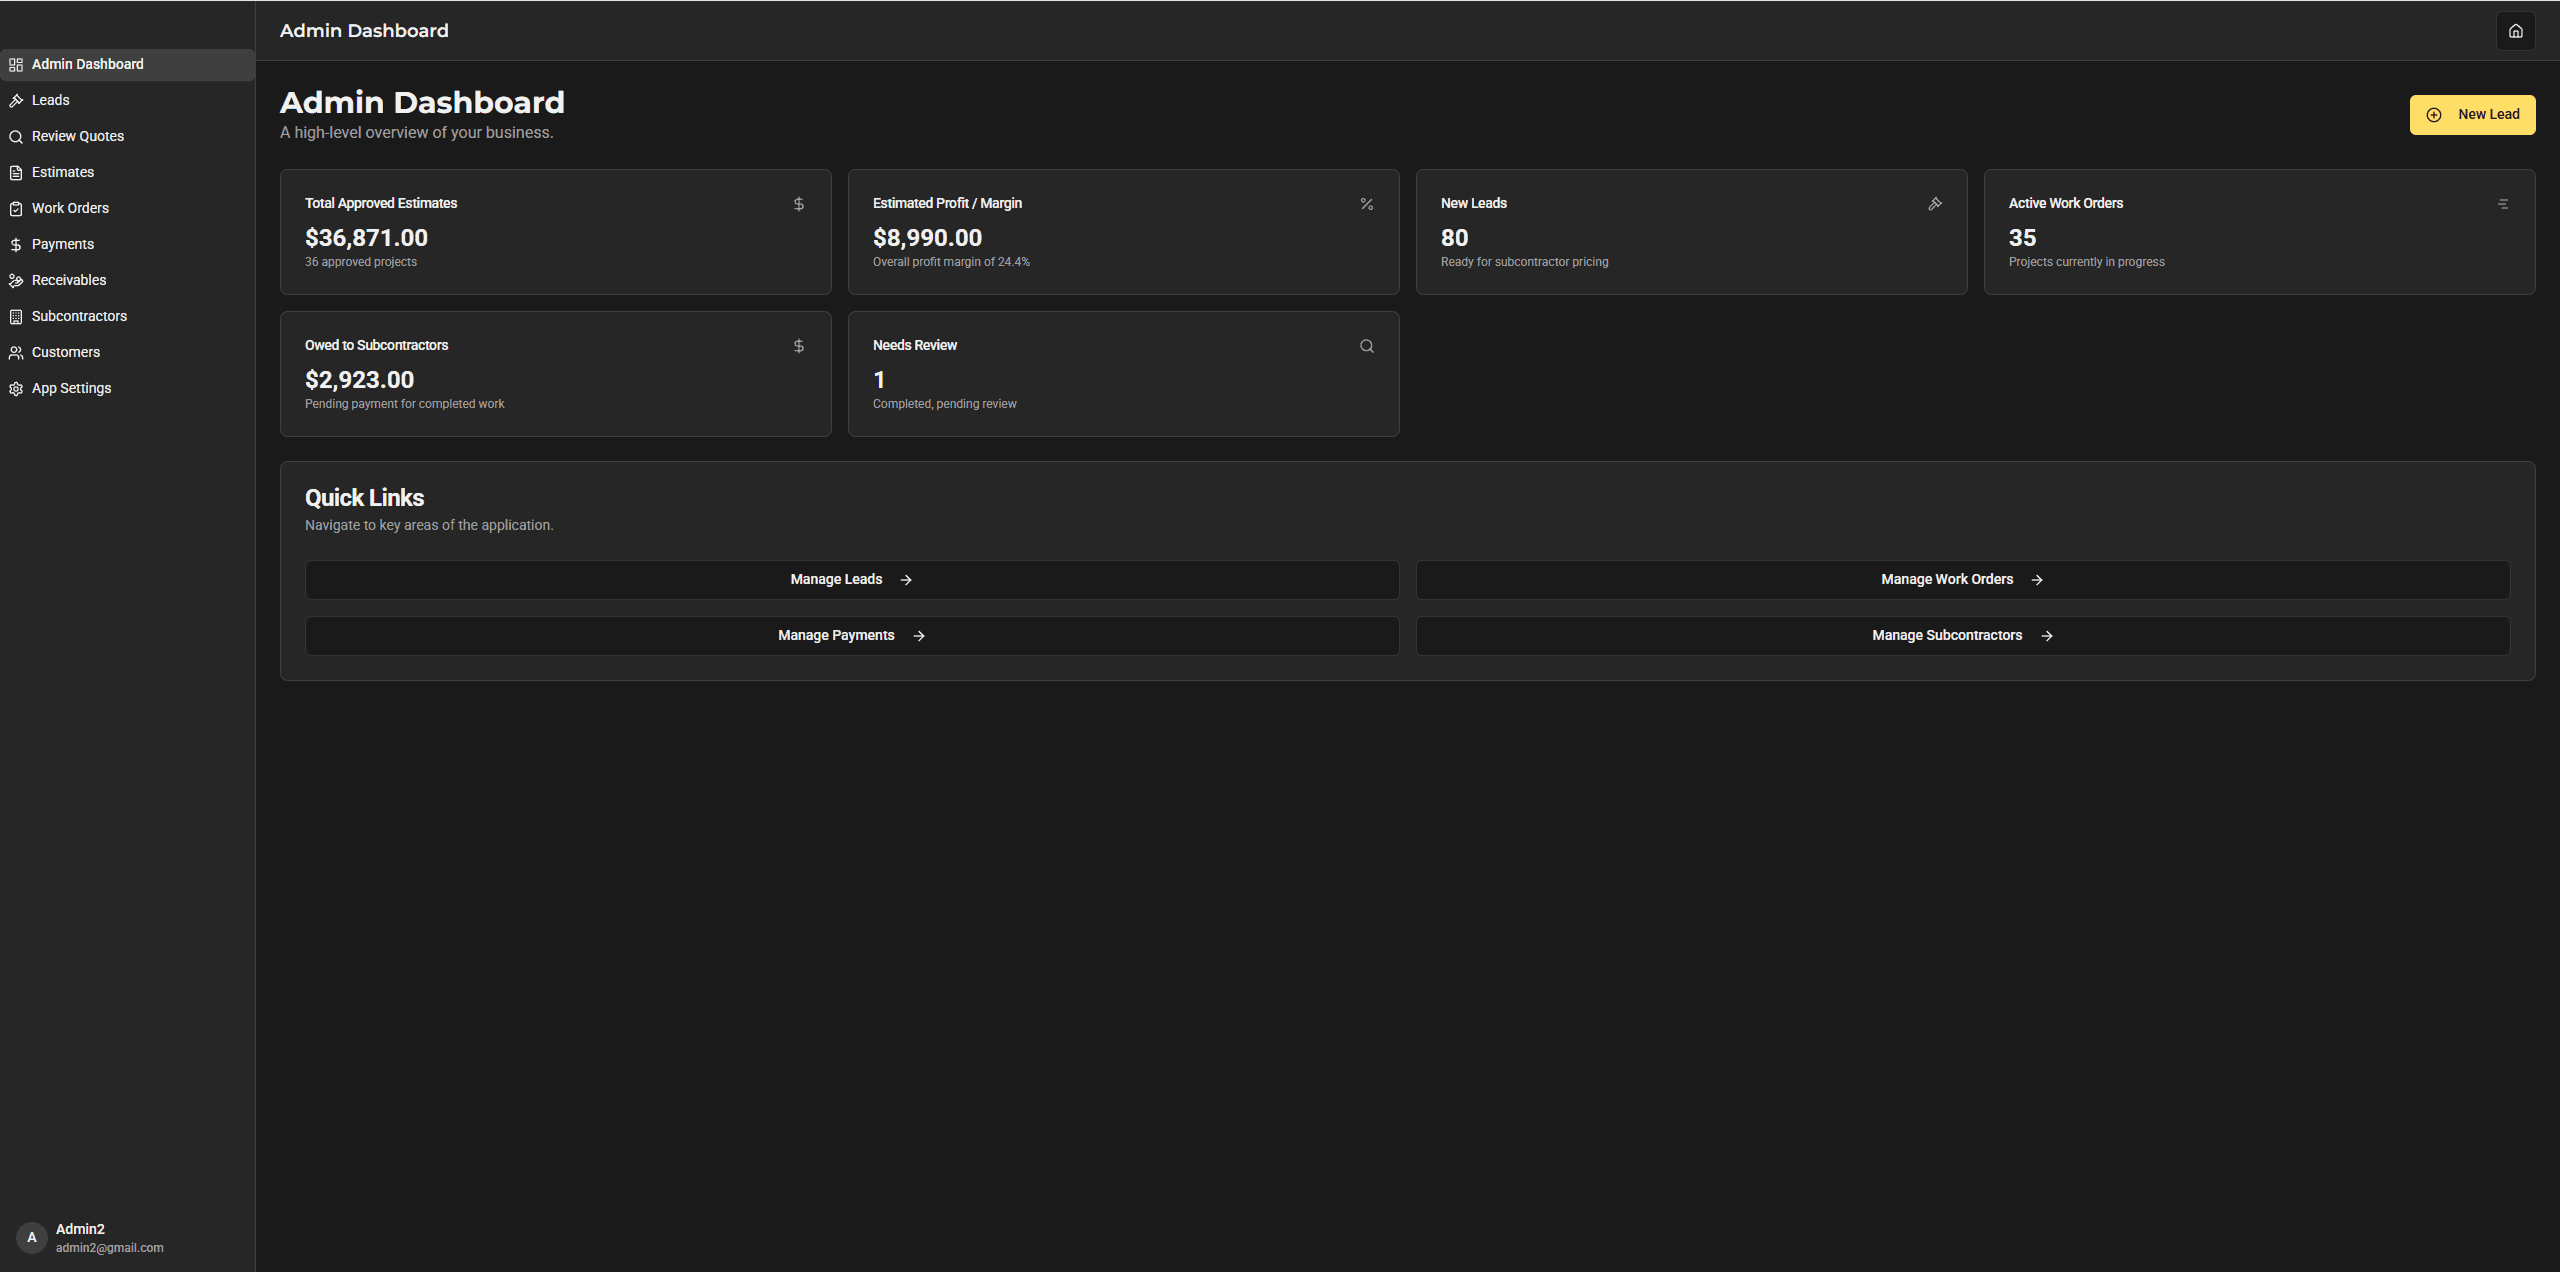
Task: Click the 'Active Work Orders' card title
Action: (2065, 203)
